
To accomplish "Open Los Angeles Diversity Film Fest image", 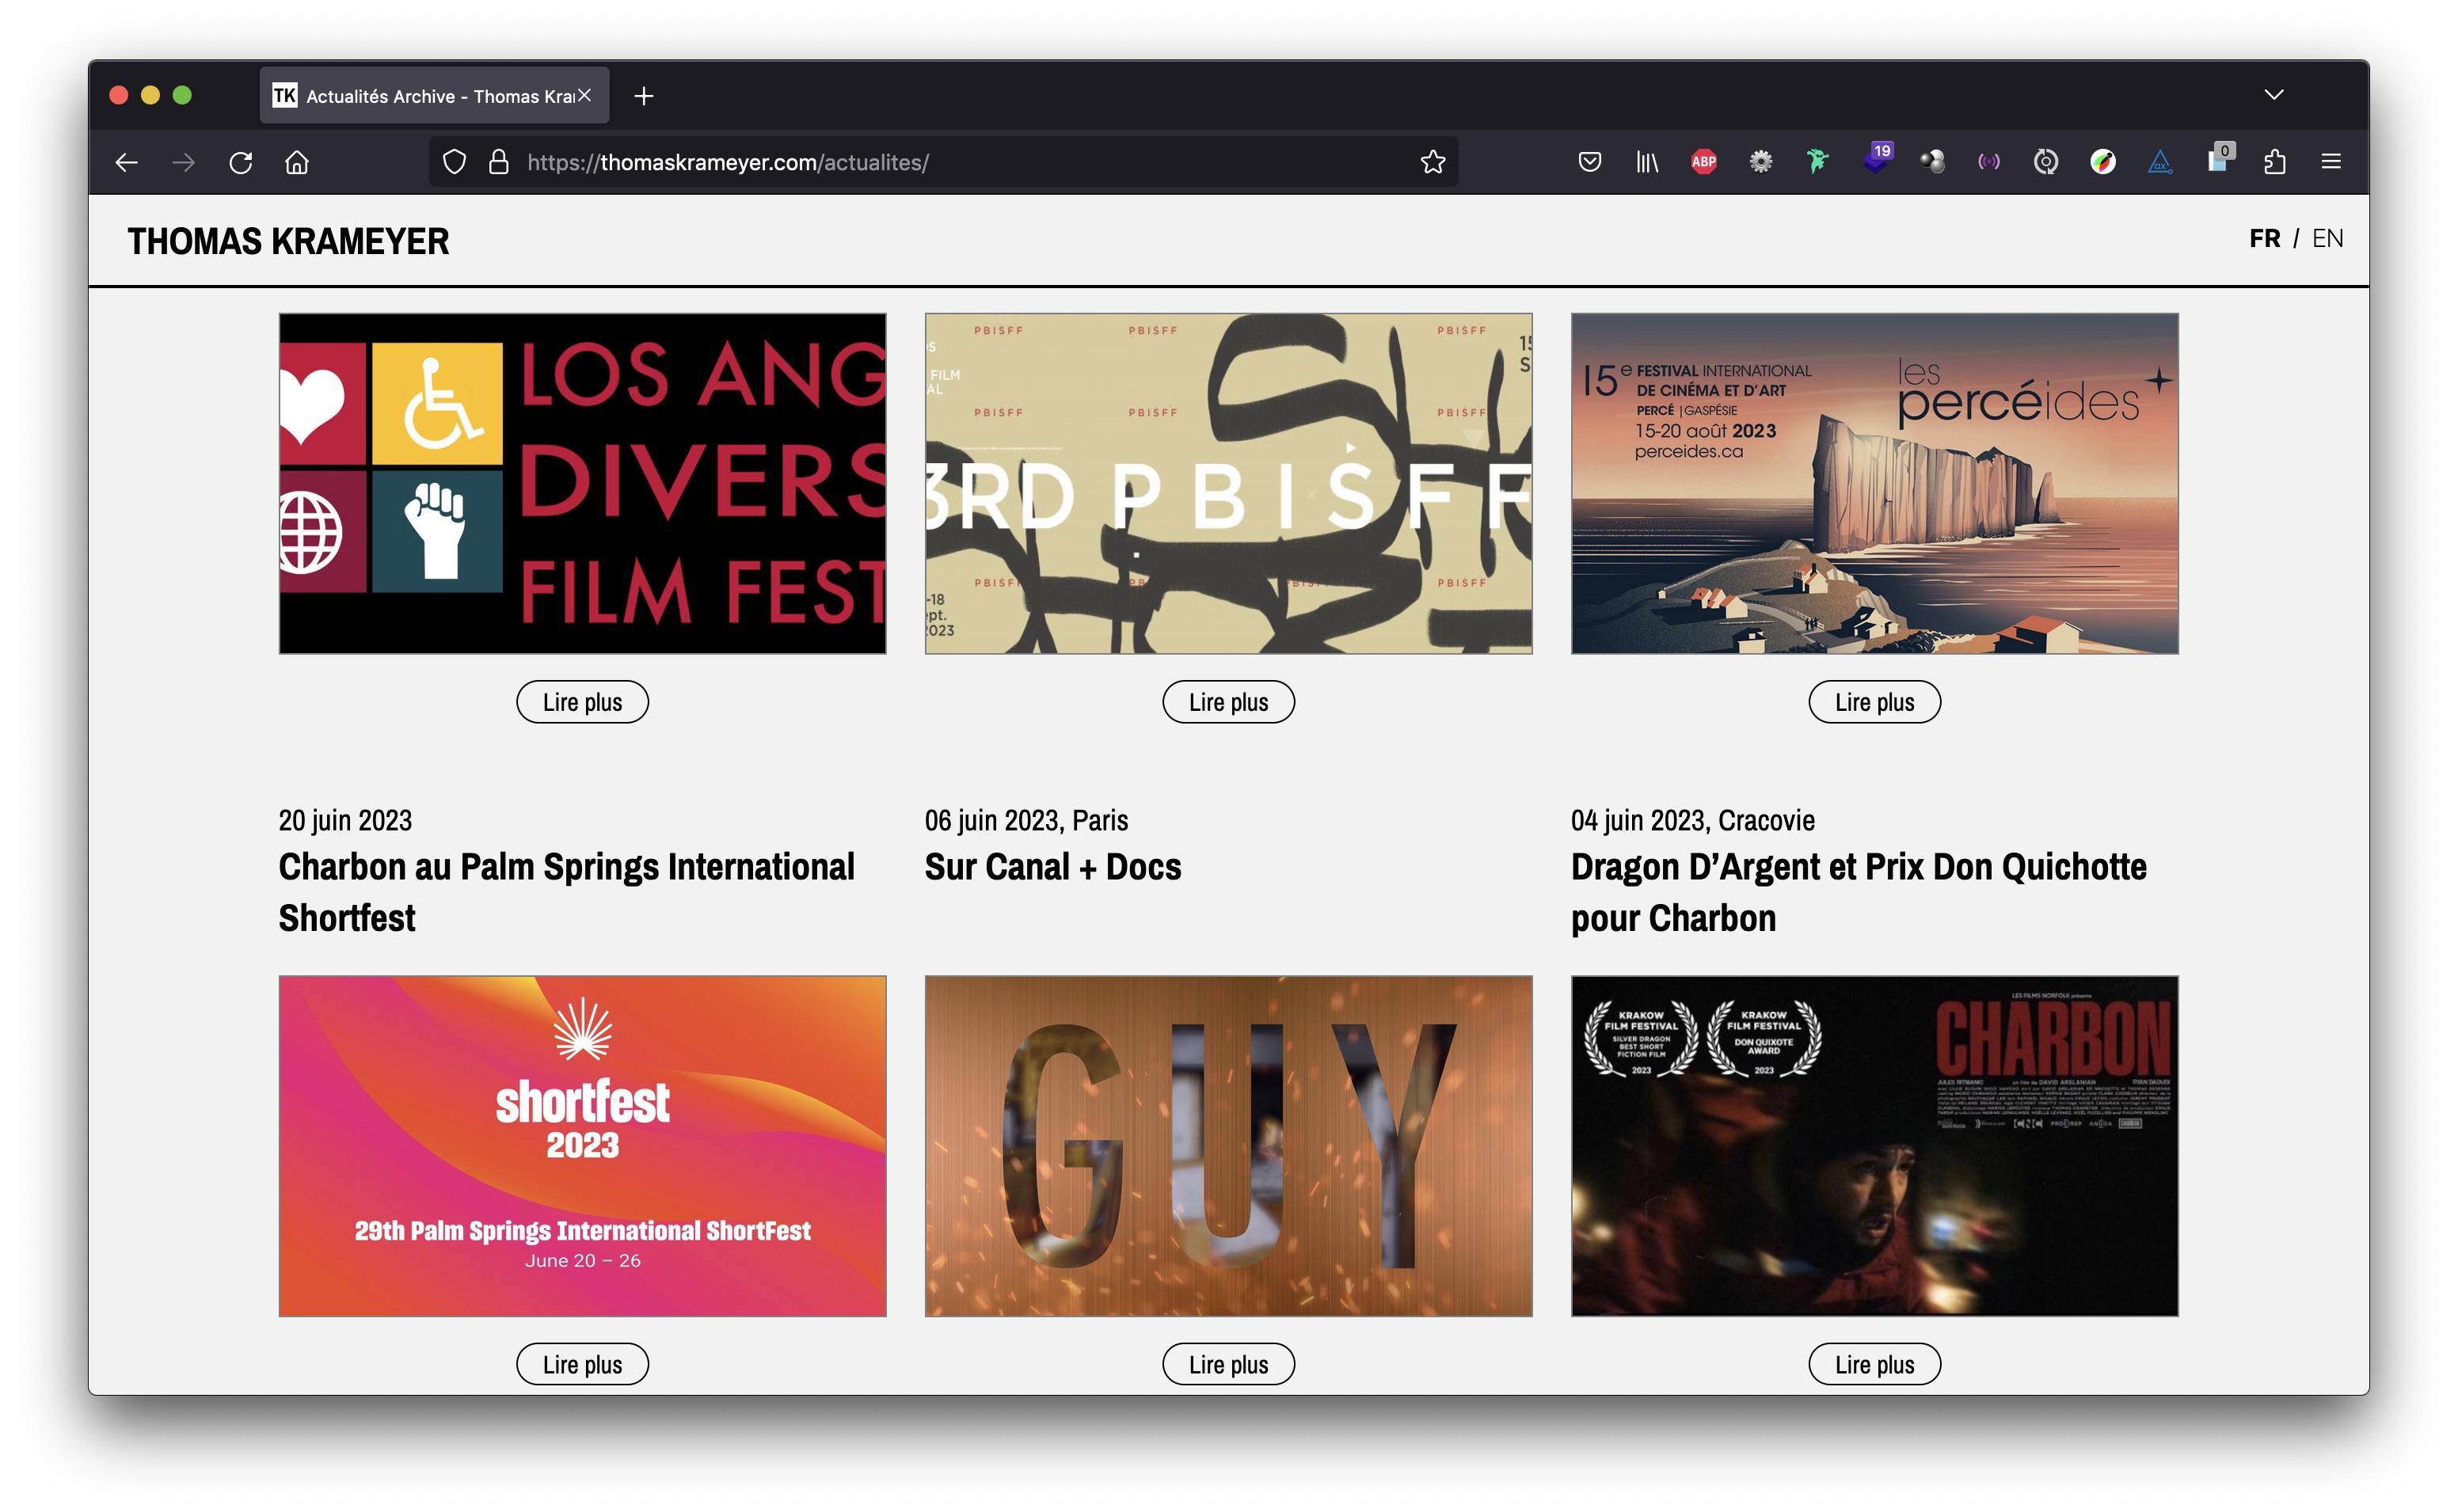I will [x=582, y=483].
